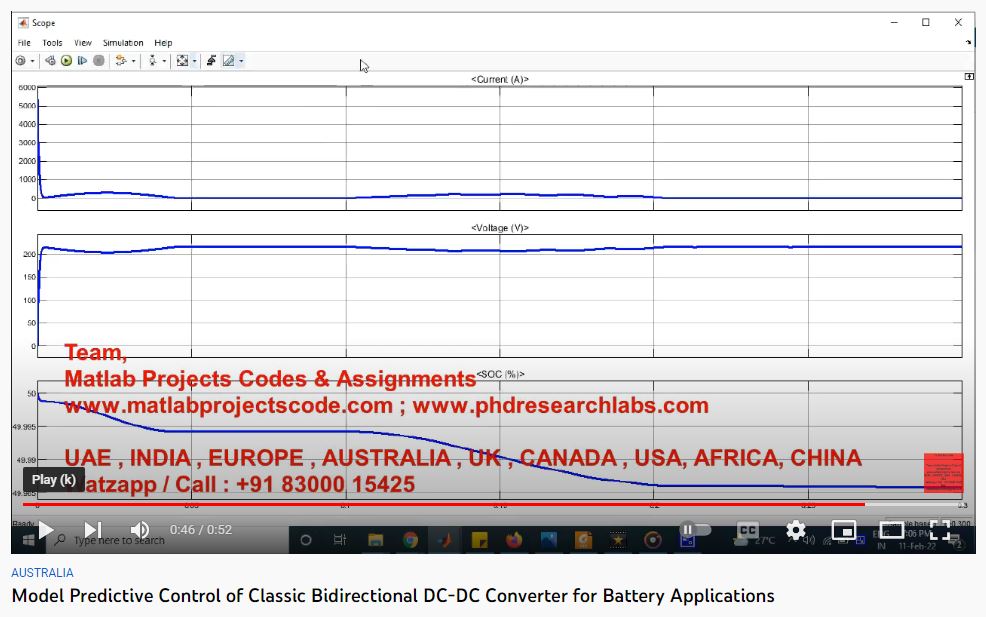Open the Tools menu in Scope

52,43
